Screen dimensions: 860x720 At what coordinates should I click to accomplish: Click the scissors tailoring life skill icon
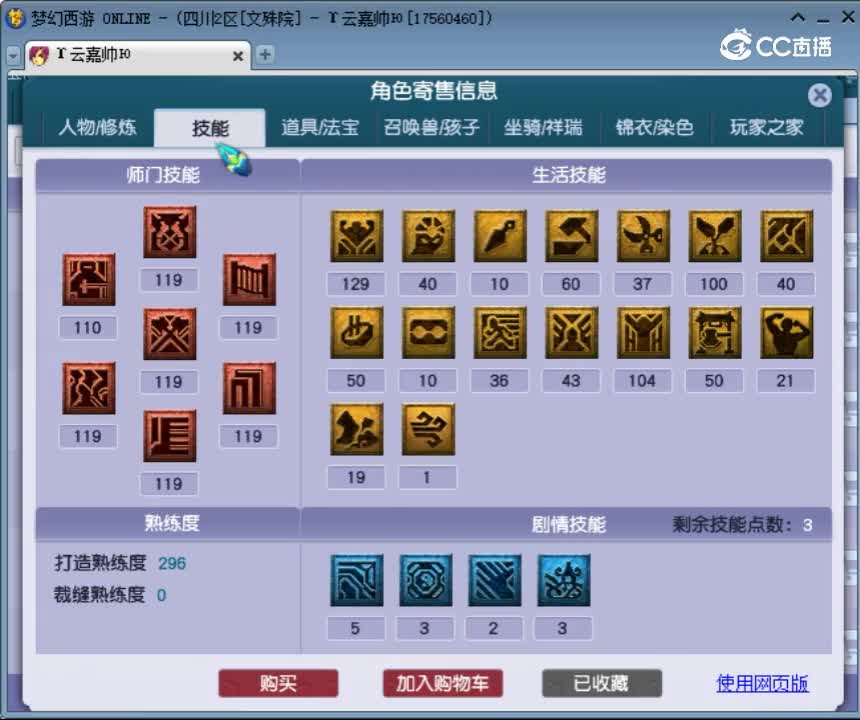[x=643, y=236]
